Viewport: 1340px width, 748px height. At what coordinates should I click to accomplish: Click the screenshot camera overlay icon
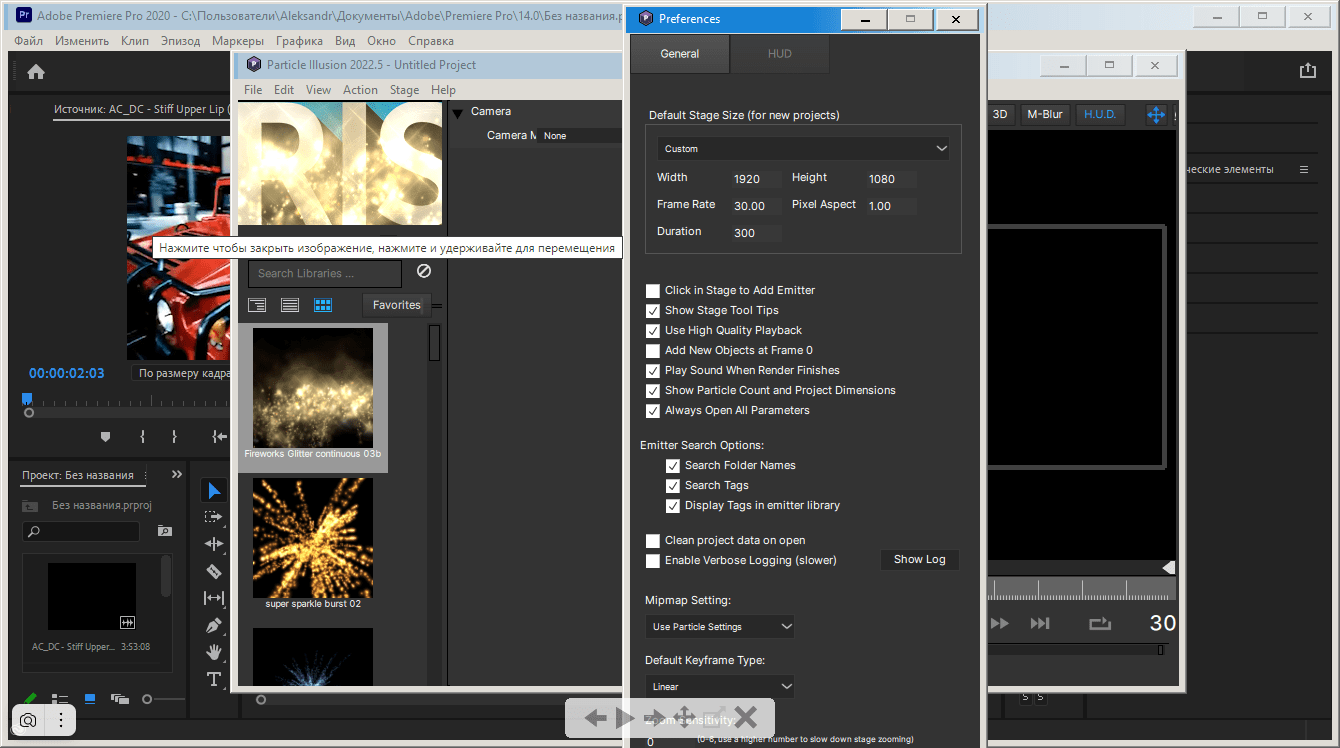28,720
